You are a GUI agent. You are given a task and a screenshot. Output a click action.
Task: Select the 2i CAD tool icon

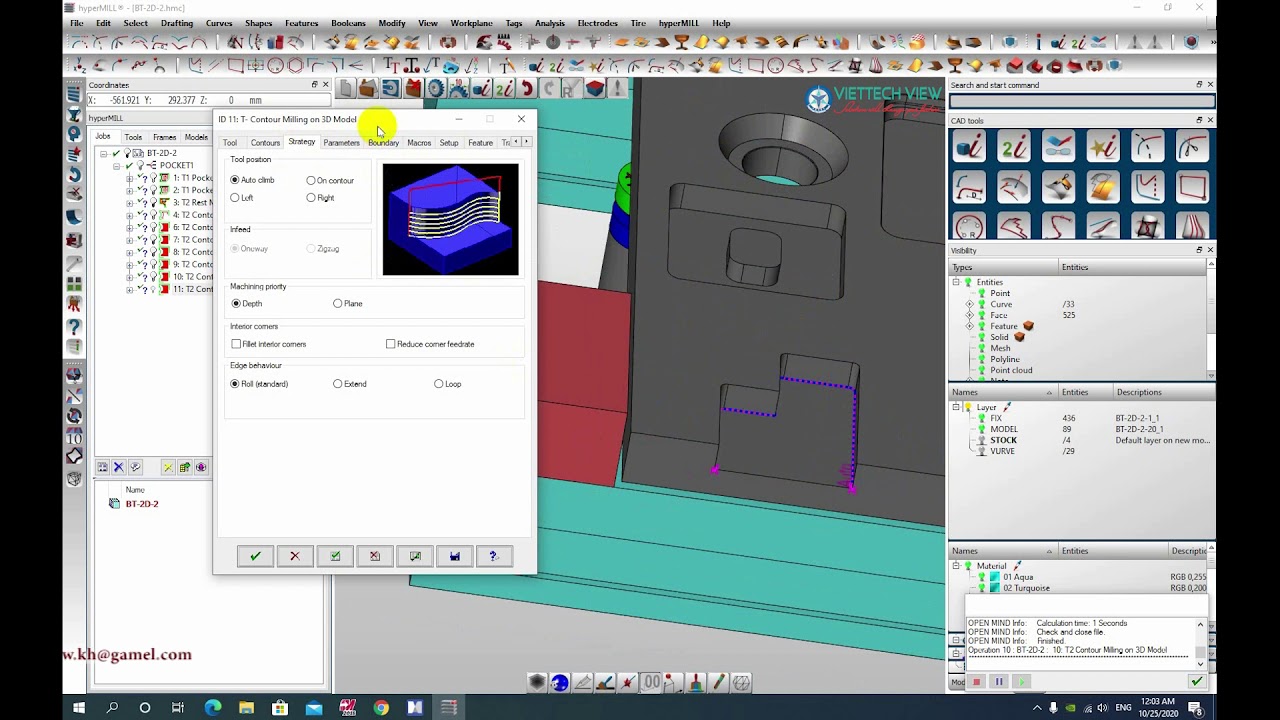pyautogui.click(x=1014, y=148)
